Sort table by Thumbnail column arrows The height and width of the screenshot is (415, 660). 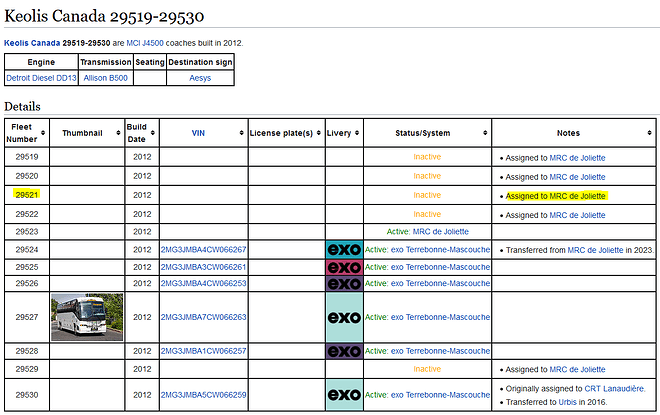[118, 133]
